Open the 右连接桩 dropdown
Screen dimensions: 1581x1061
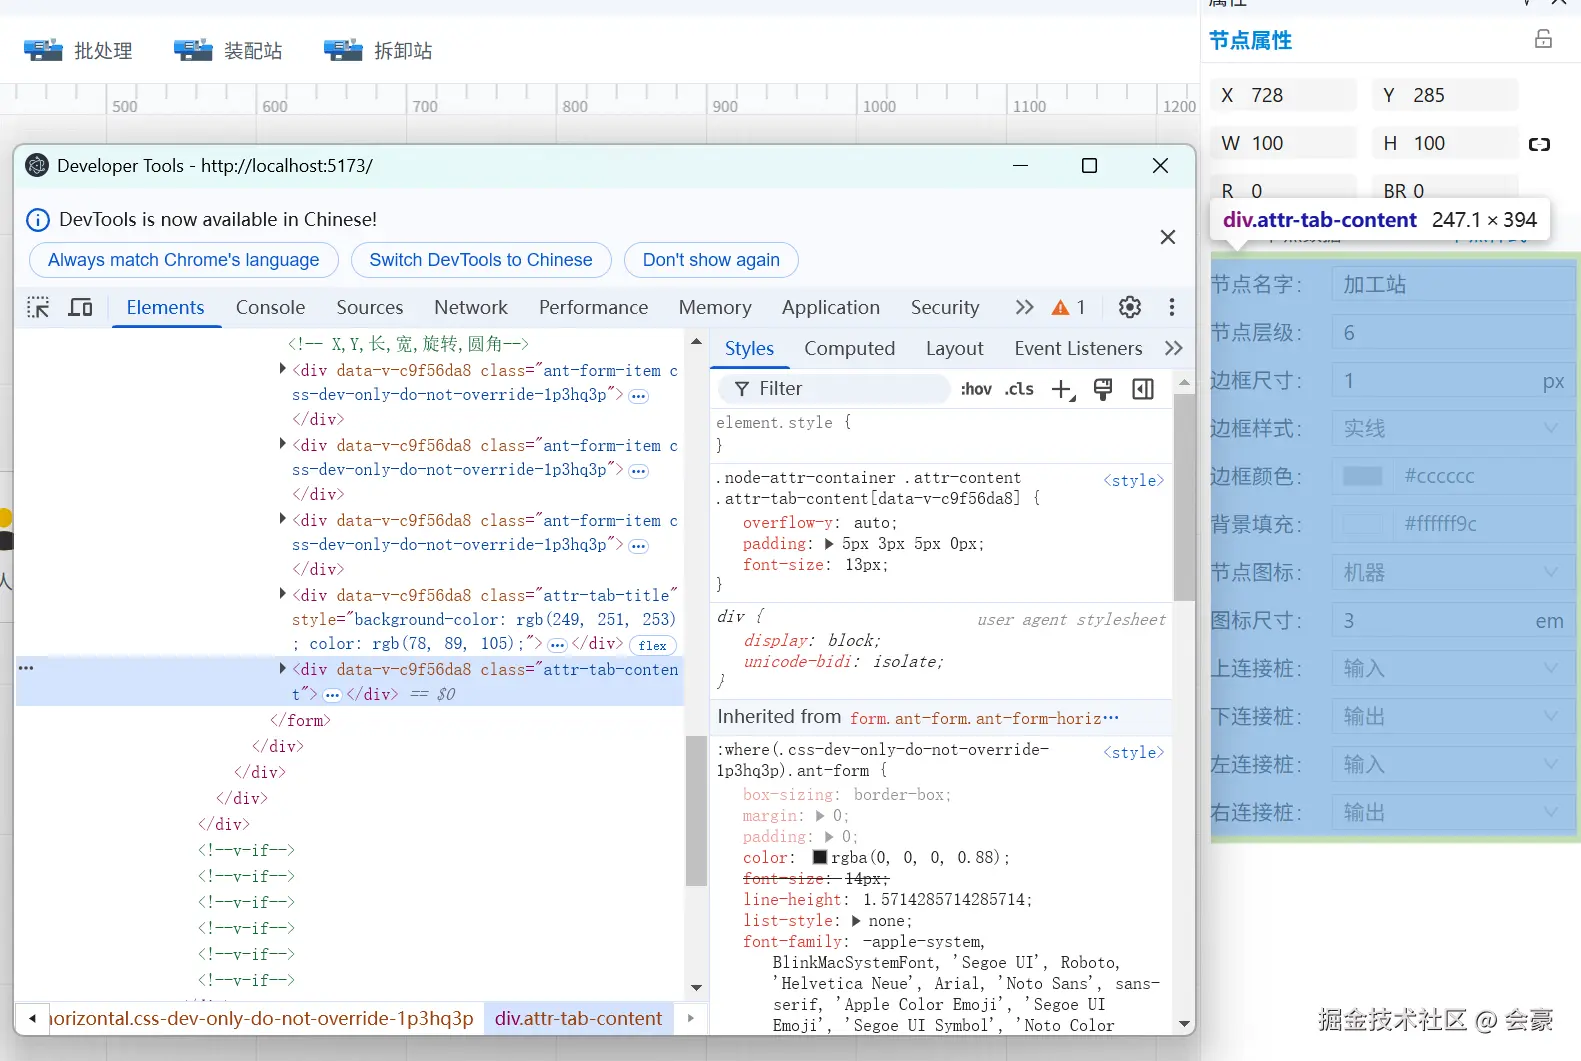click(1452, 812)
